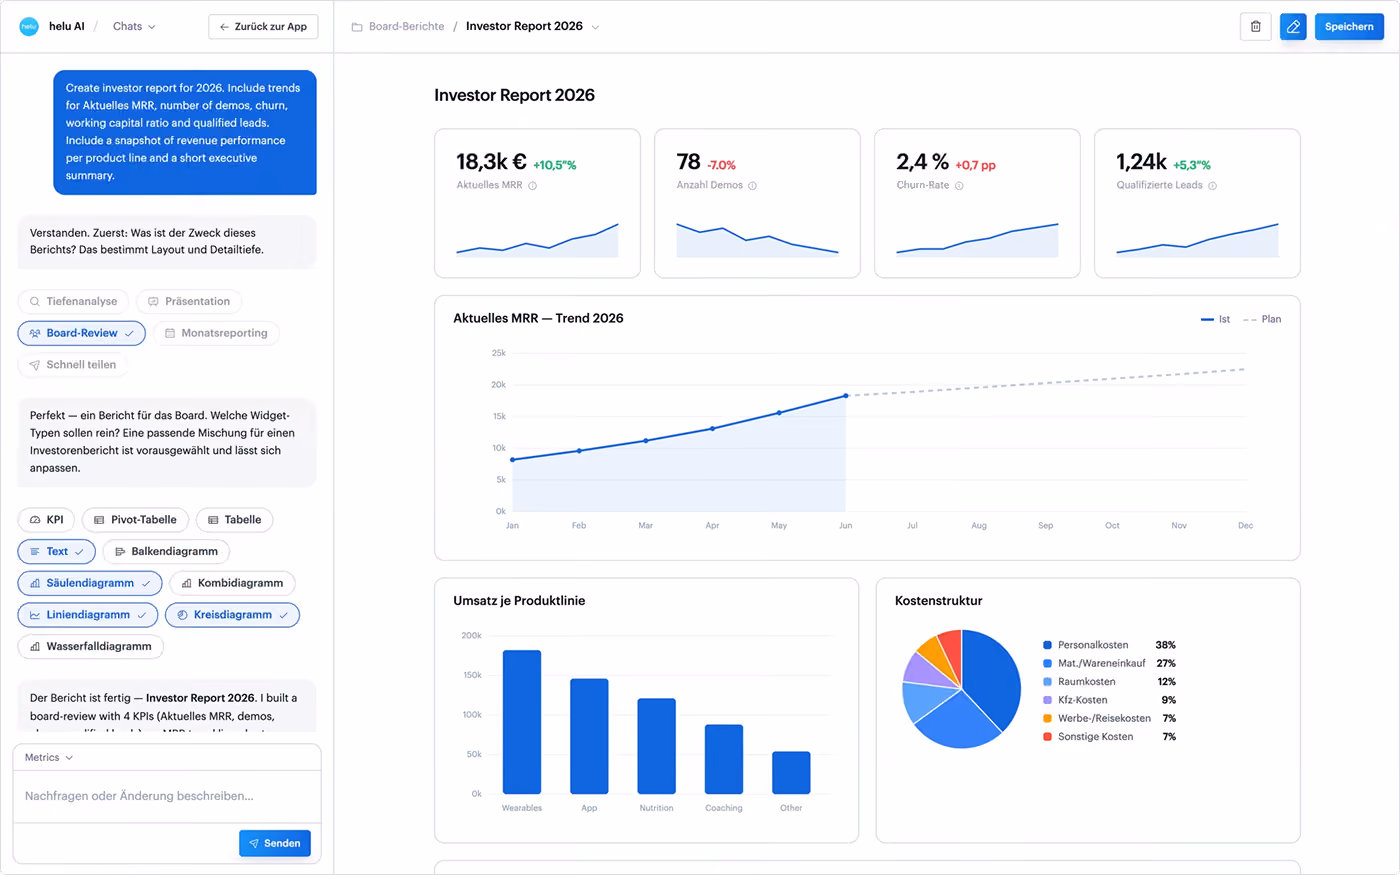
Task: Click the folder icon before Board-Berichte
Action: coord(357,27)
